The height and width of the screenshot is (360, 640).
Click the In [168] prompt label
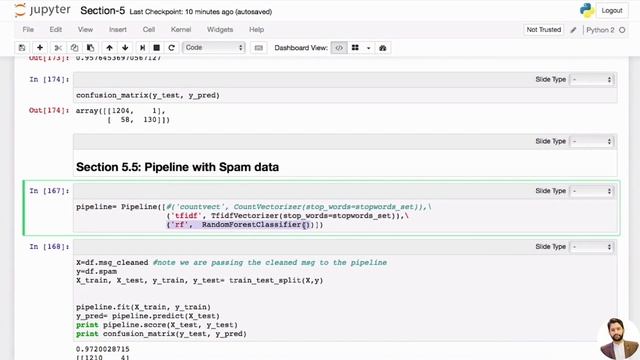[49, 247]
